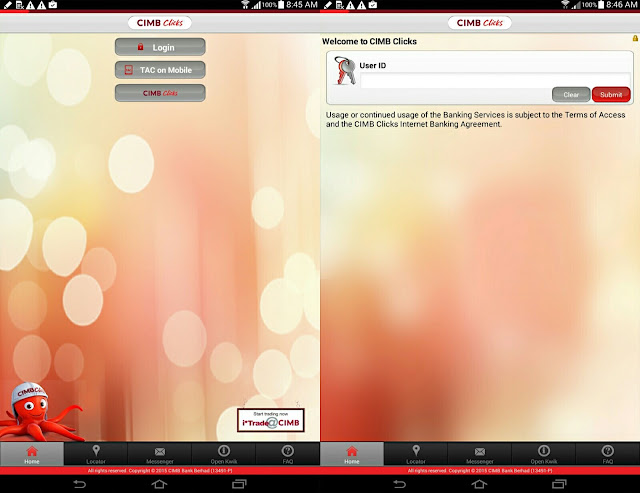Tap Login button on left screen
Screen dimensions: 640x493
[160, 47]
